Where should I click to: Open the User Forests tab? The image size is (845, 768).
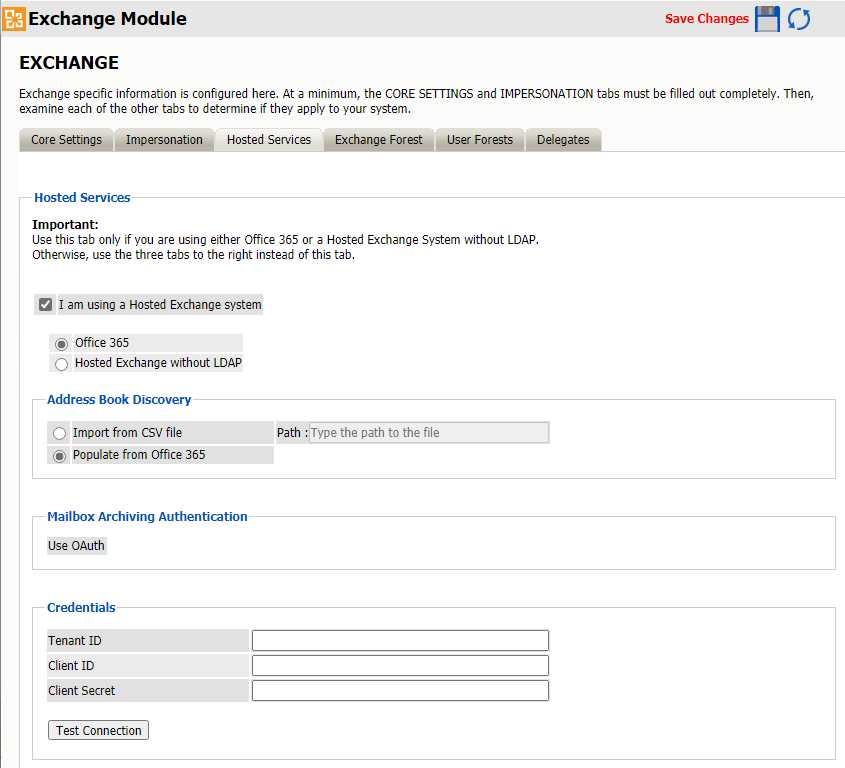480,140
